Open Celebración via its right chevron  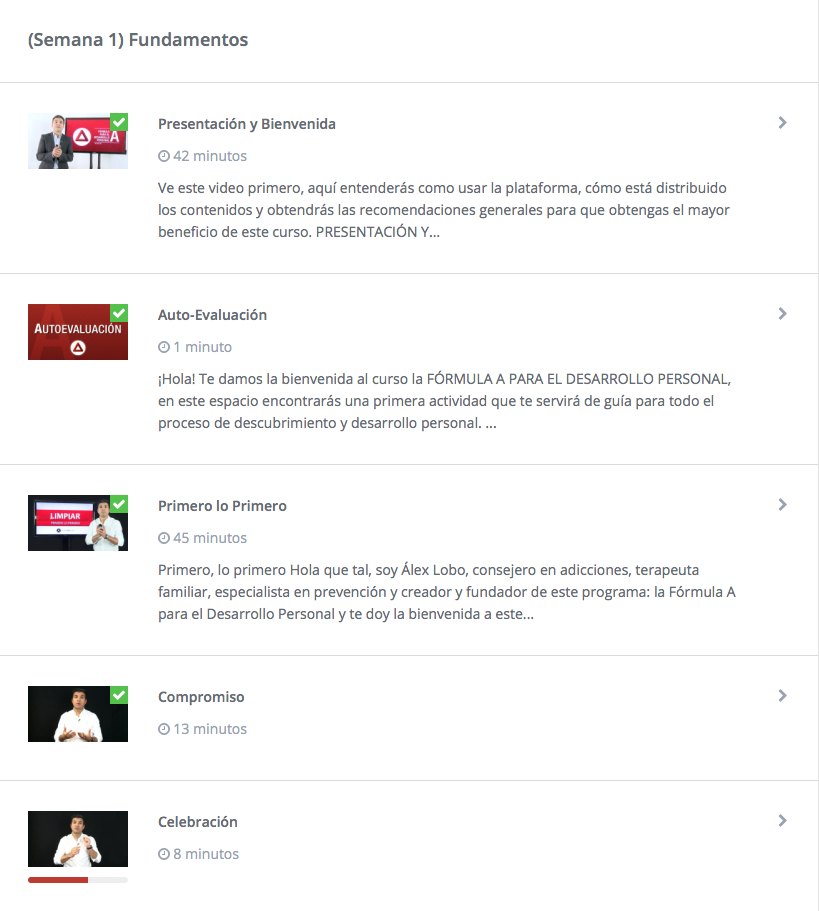pos(782,821)
